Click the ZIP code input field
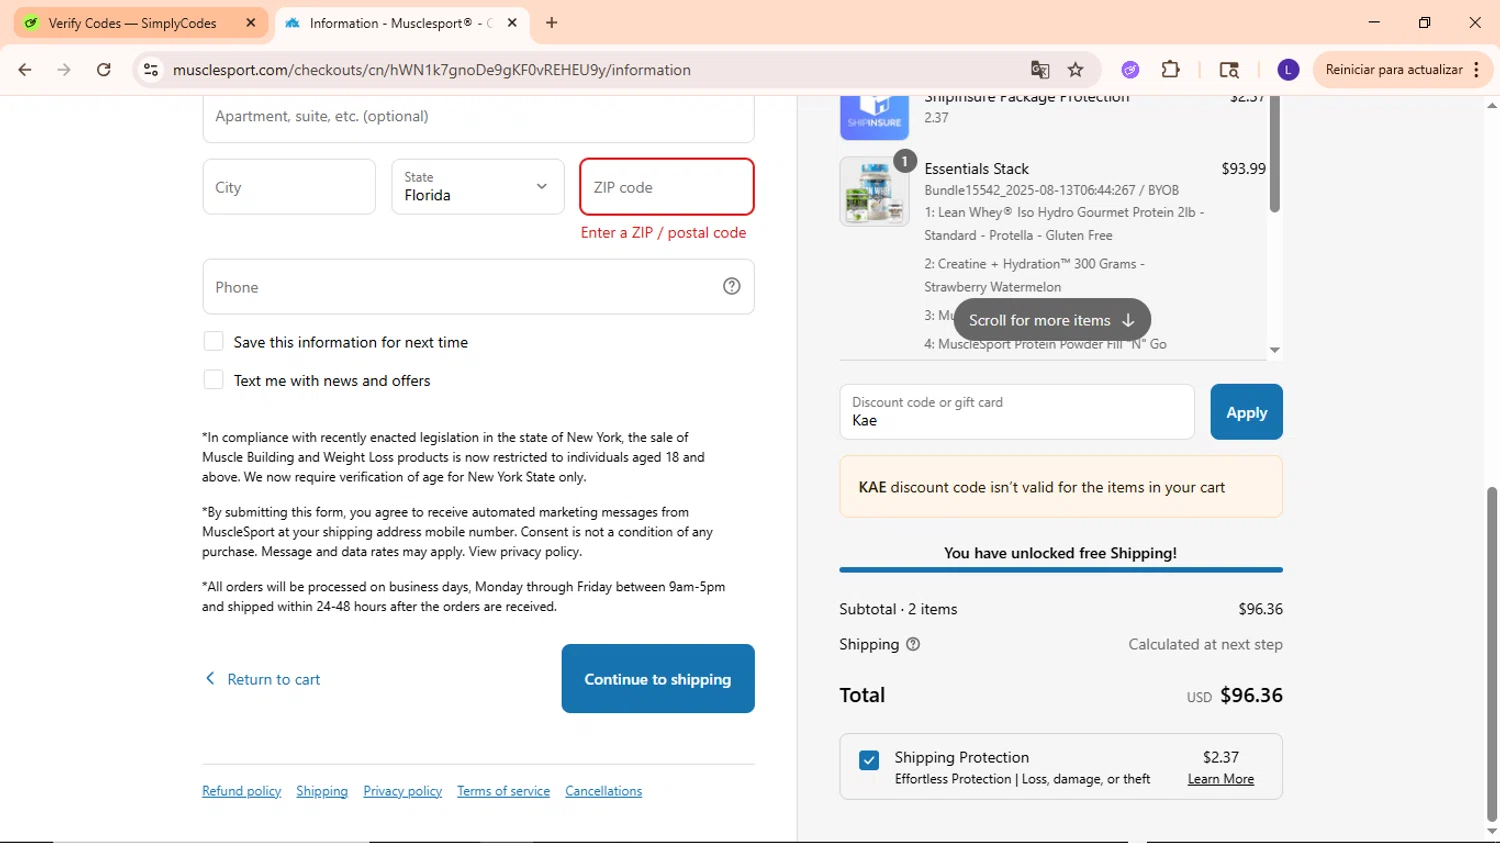 (667, 187)
